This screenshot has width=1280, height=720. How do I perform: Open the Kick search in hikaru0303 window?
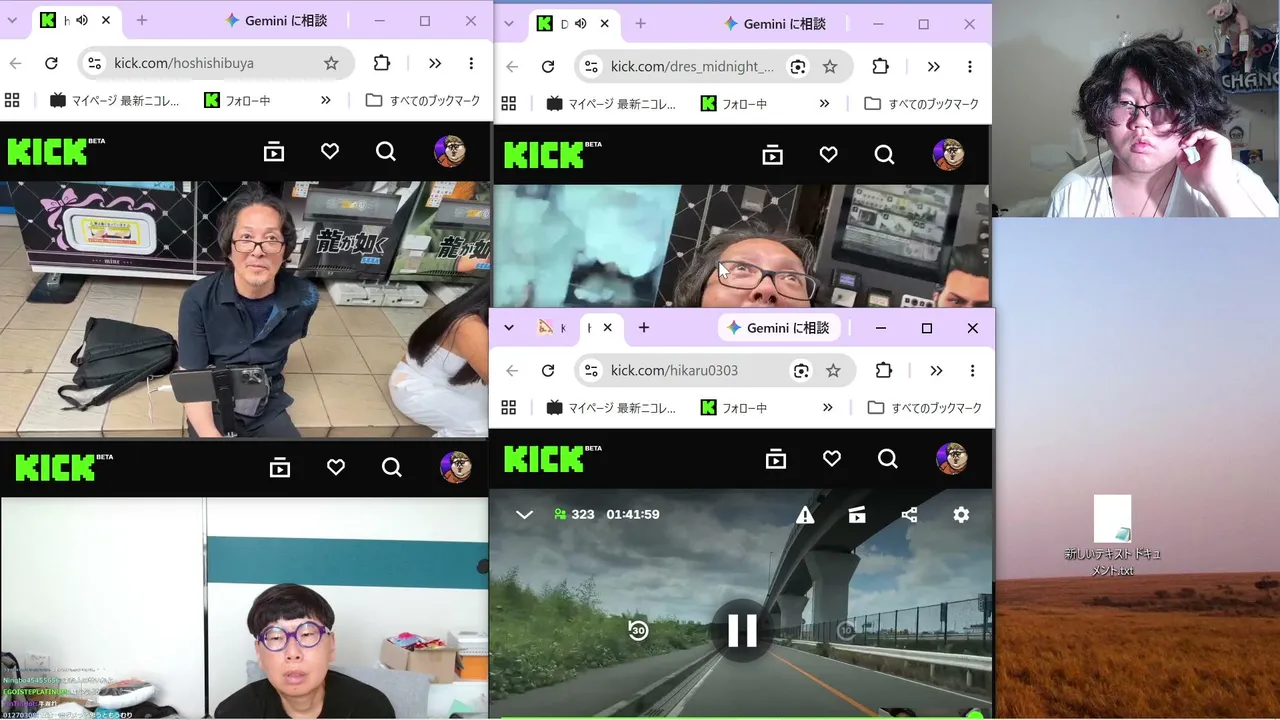click(x=888, y=458)
